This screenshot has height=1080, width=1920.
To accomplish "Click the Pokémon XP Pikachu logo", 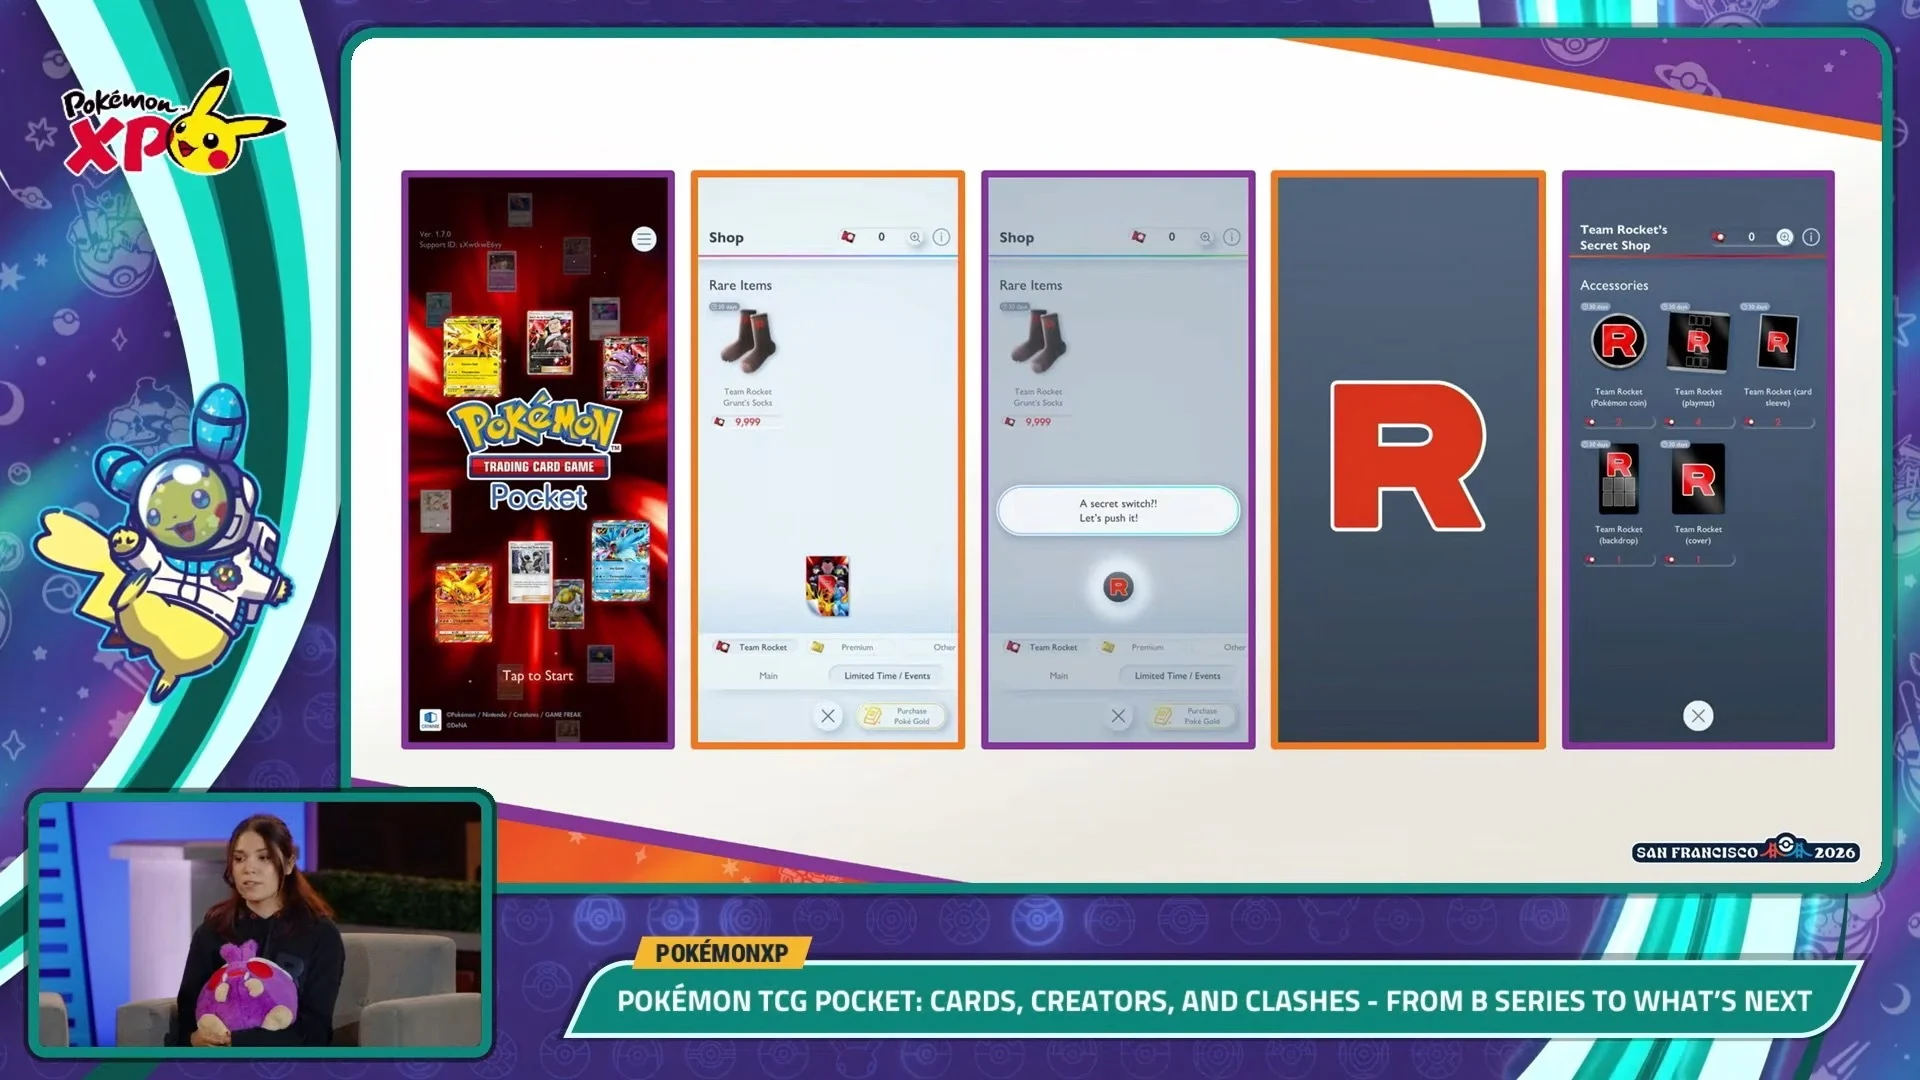I will click(x=172, y=124).
